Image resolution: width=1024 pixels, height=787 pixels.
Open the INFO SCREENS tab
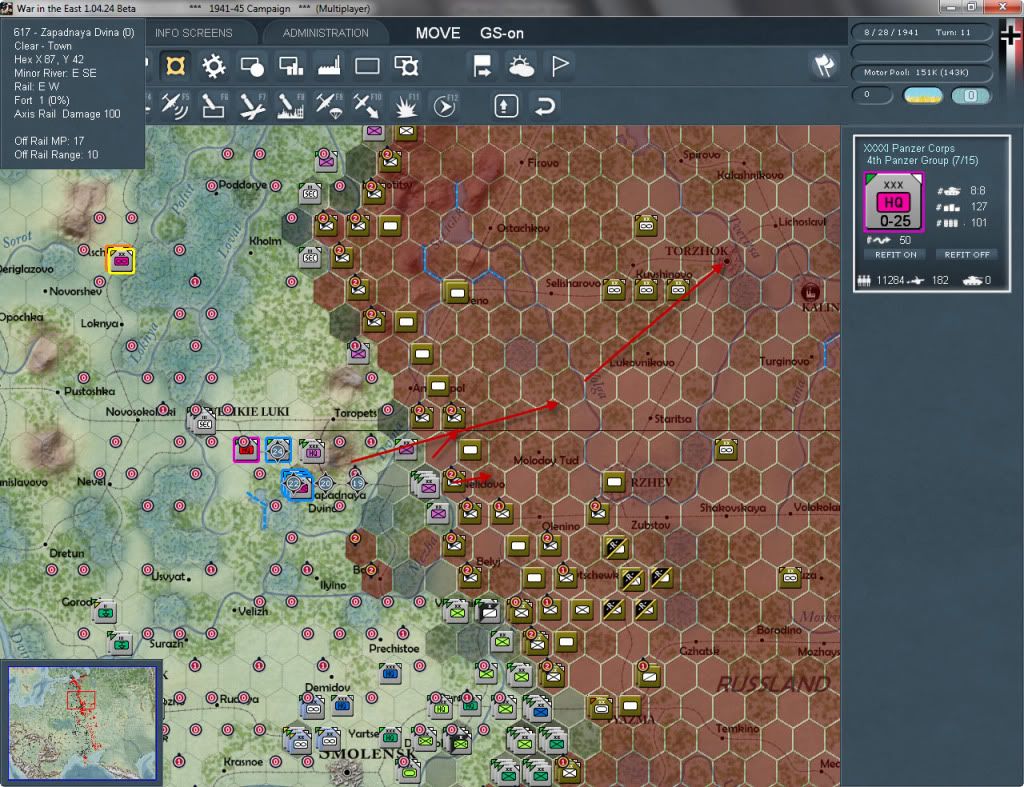tap(193, 33)
